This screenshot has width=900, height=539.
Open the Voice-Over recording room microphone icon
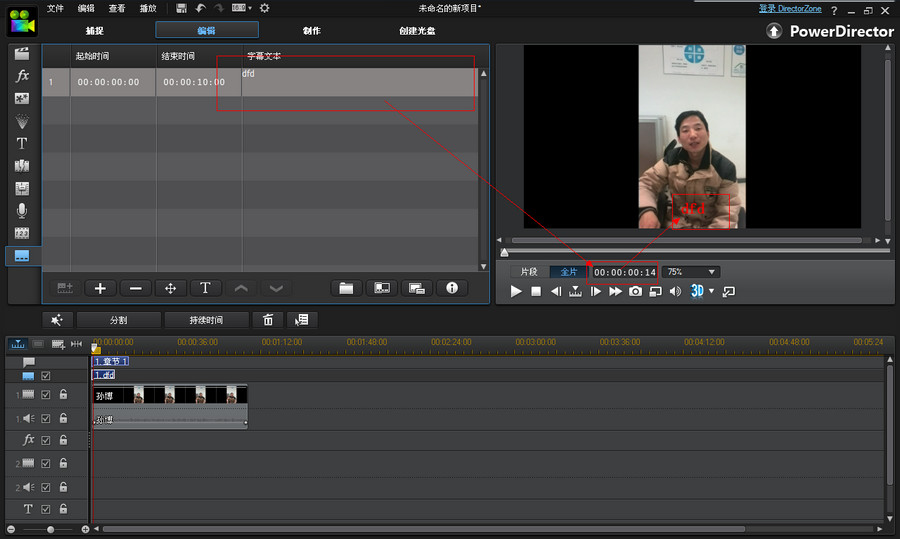[x=22, y=210]
